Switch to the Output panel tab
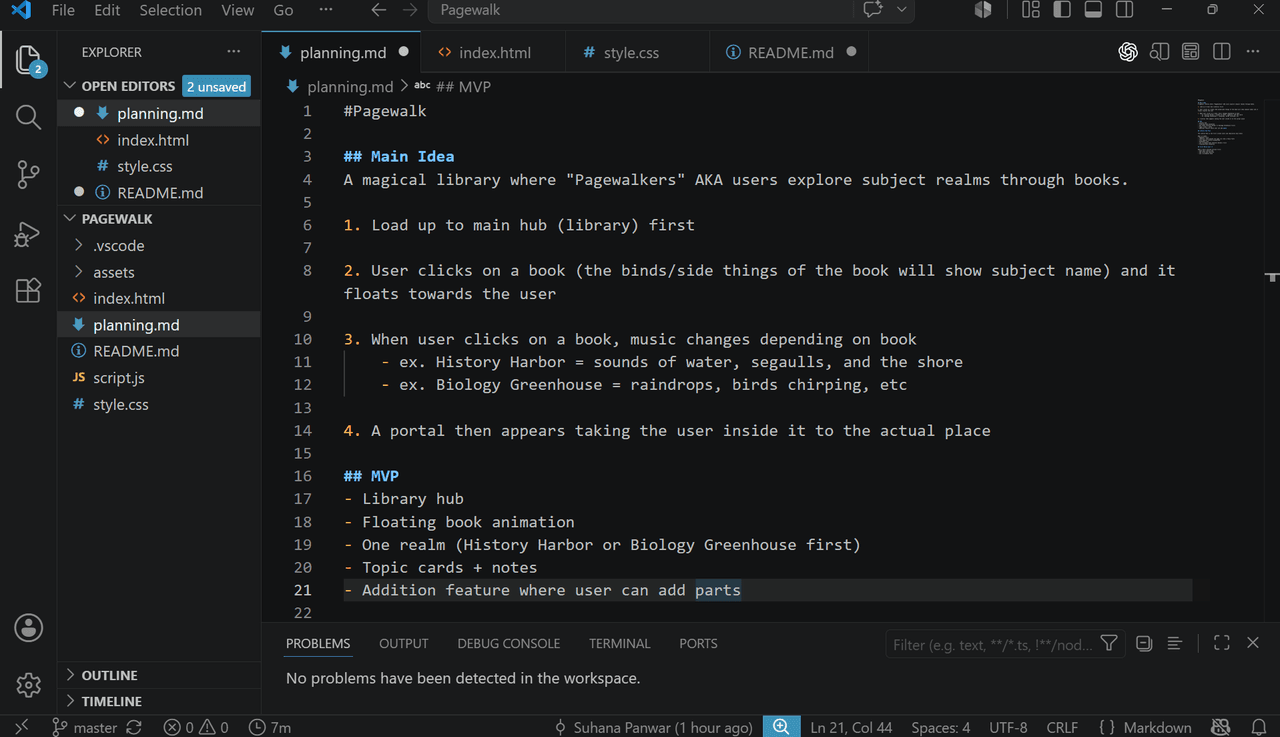Viewport: 1280px width, 737px height. [403, 643]
